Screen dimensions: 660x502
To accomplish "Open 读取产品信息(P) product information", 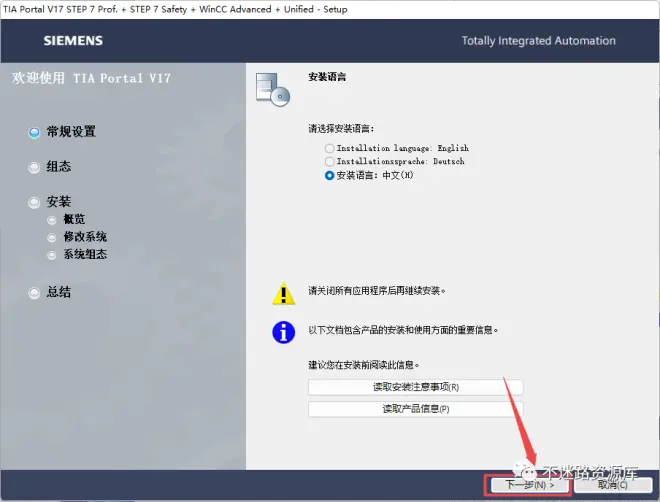I will click(x=415, y=409).
